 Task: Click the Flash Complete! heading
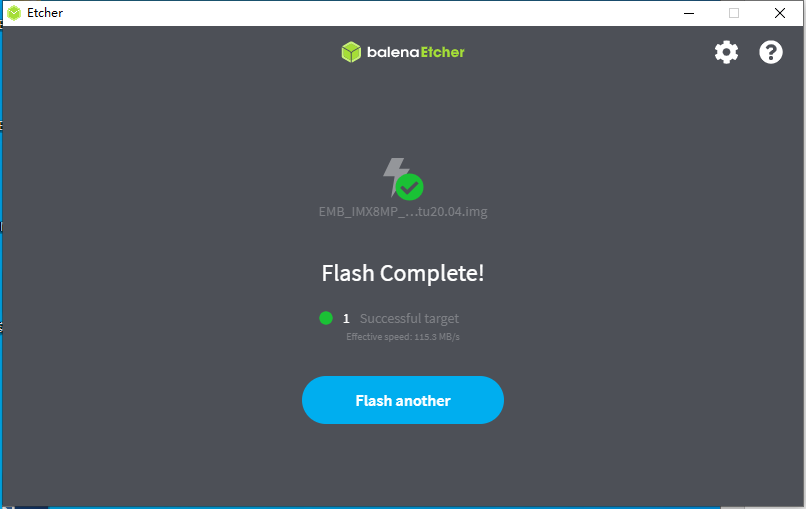click(x=403, y=273)
